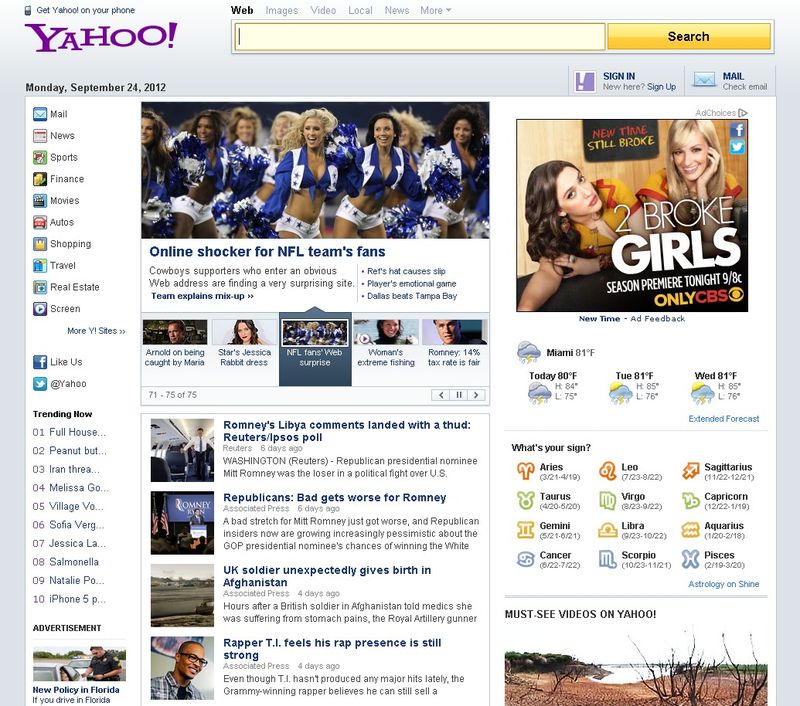Screen dimensions: 800x706
Task: Open trending item 'iPhone 5 p...'
Action: pyautogui.click(x=78, y=599)
